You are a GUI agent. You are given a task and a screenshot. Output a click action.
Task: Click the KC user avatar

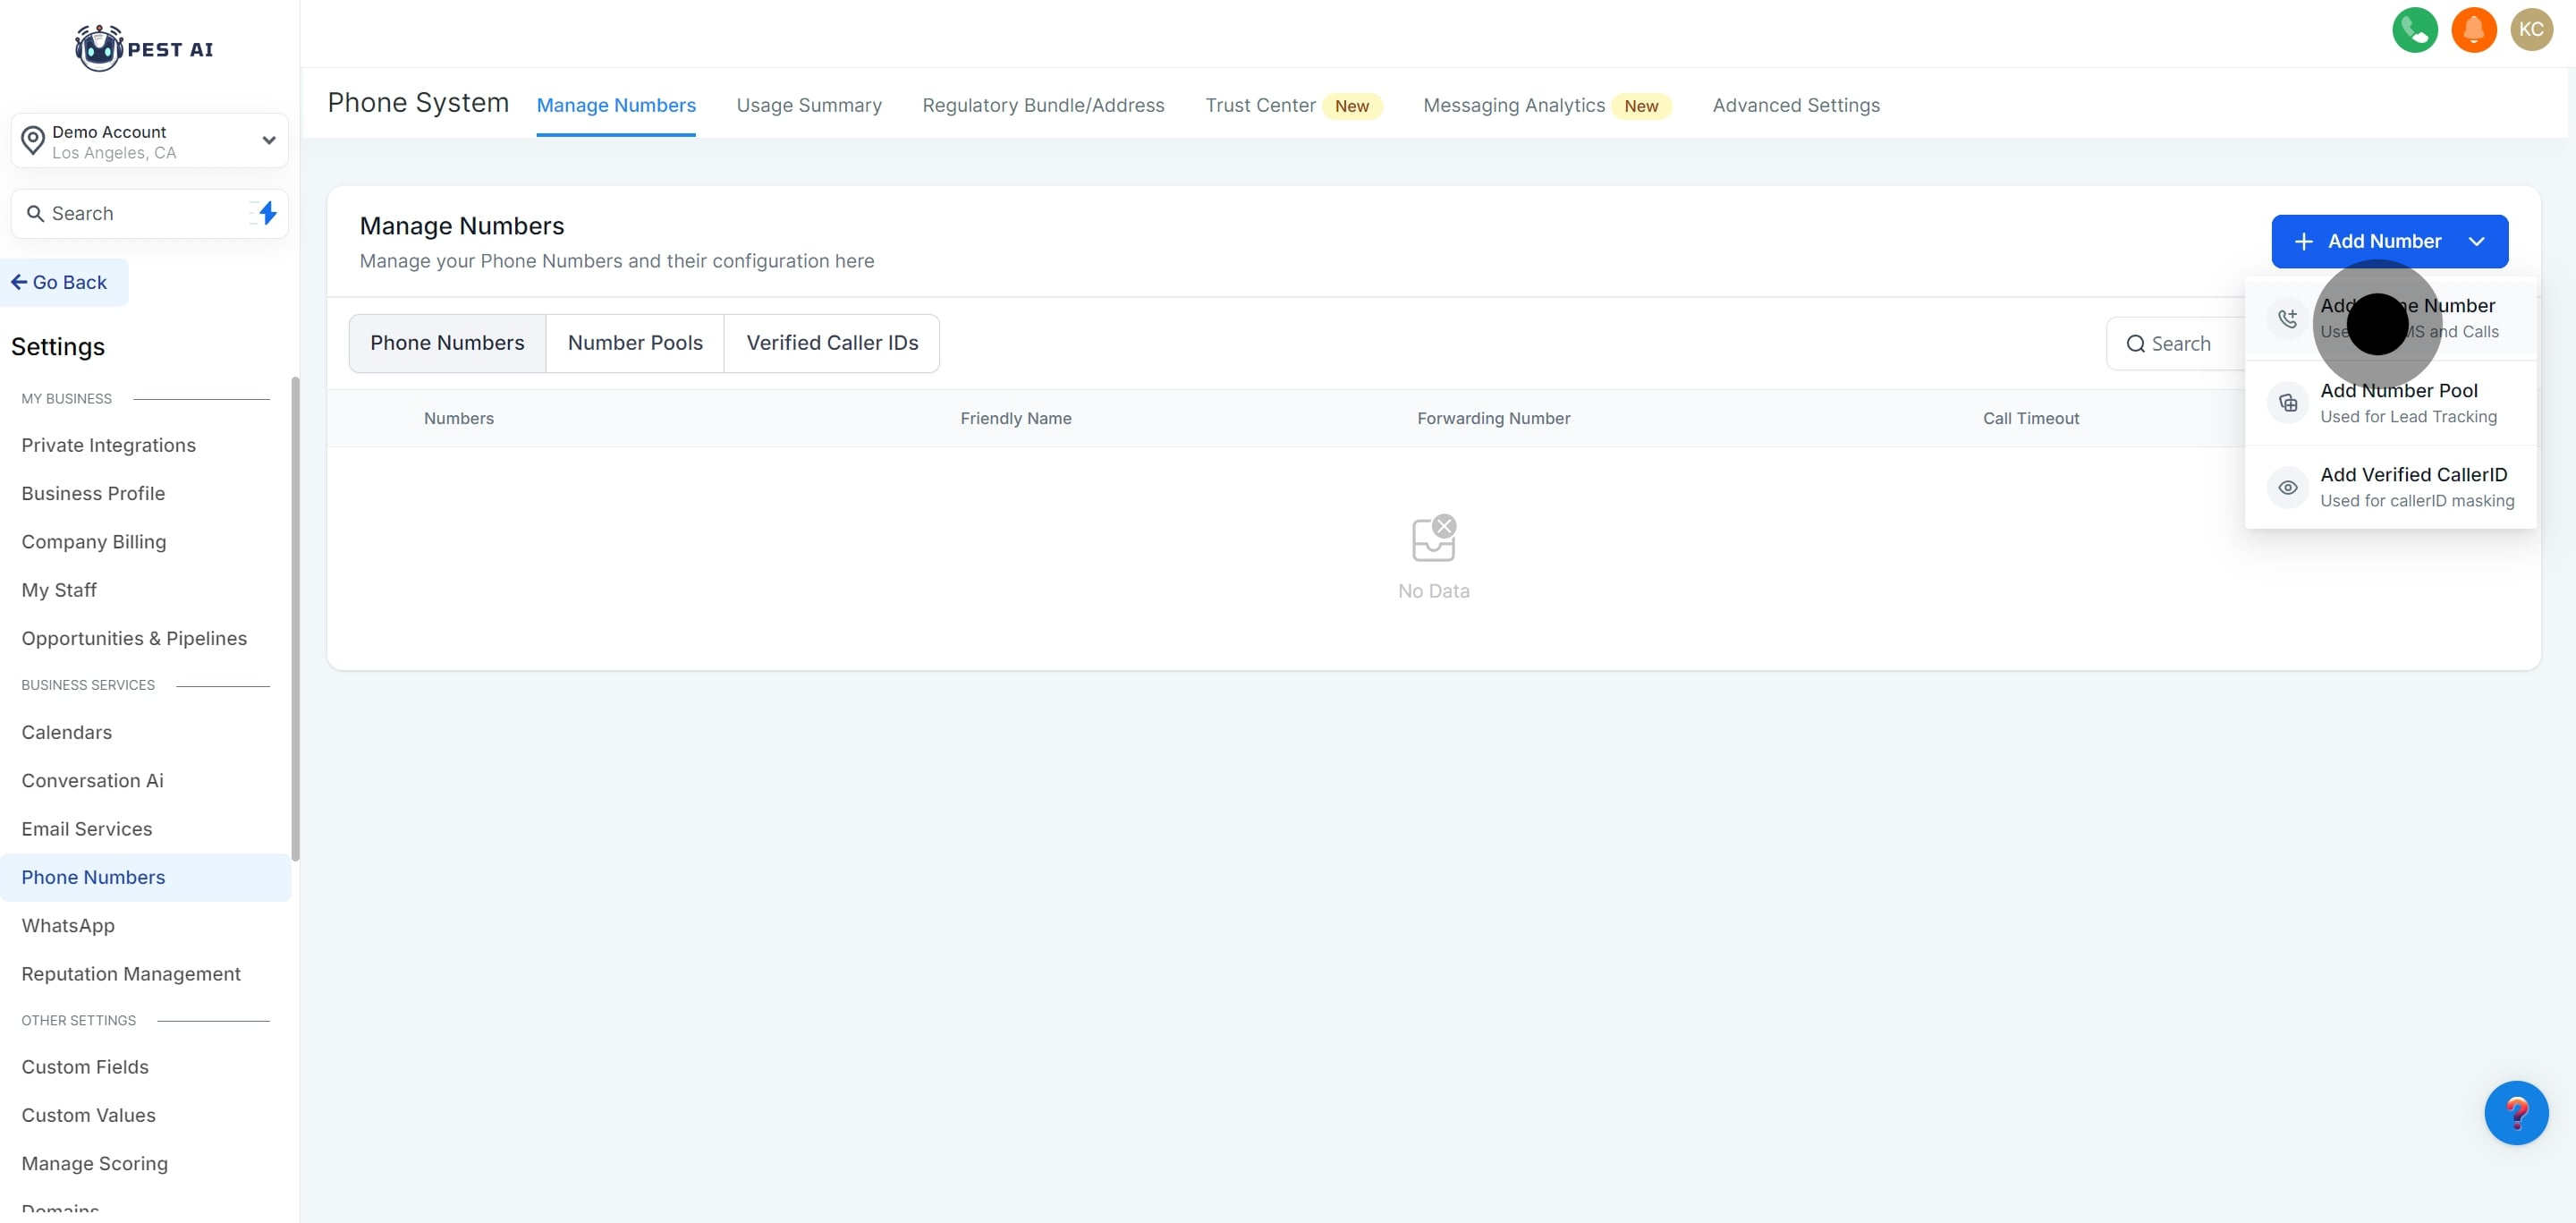tap(2531, 30)
